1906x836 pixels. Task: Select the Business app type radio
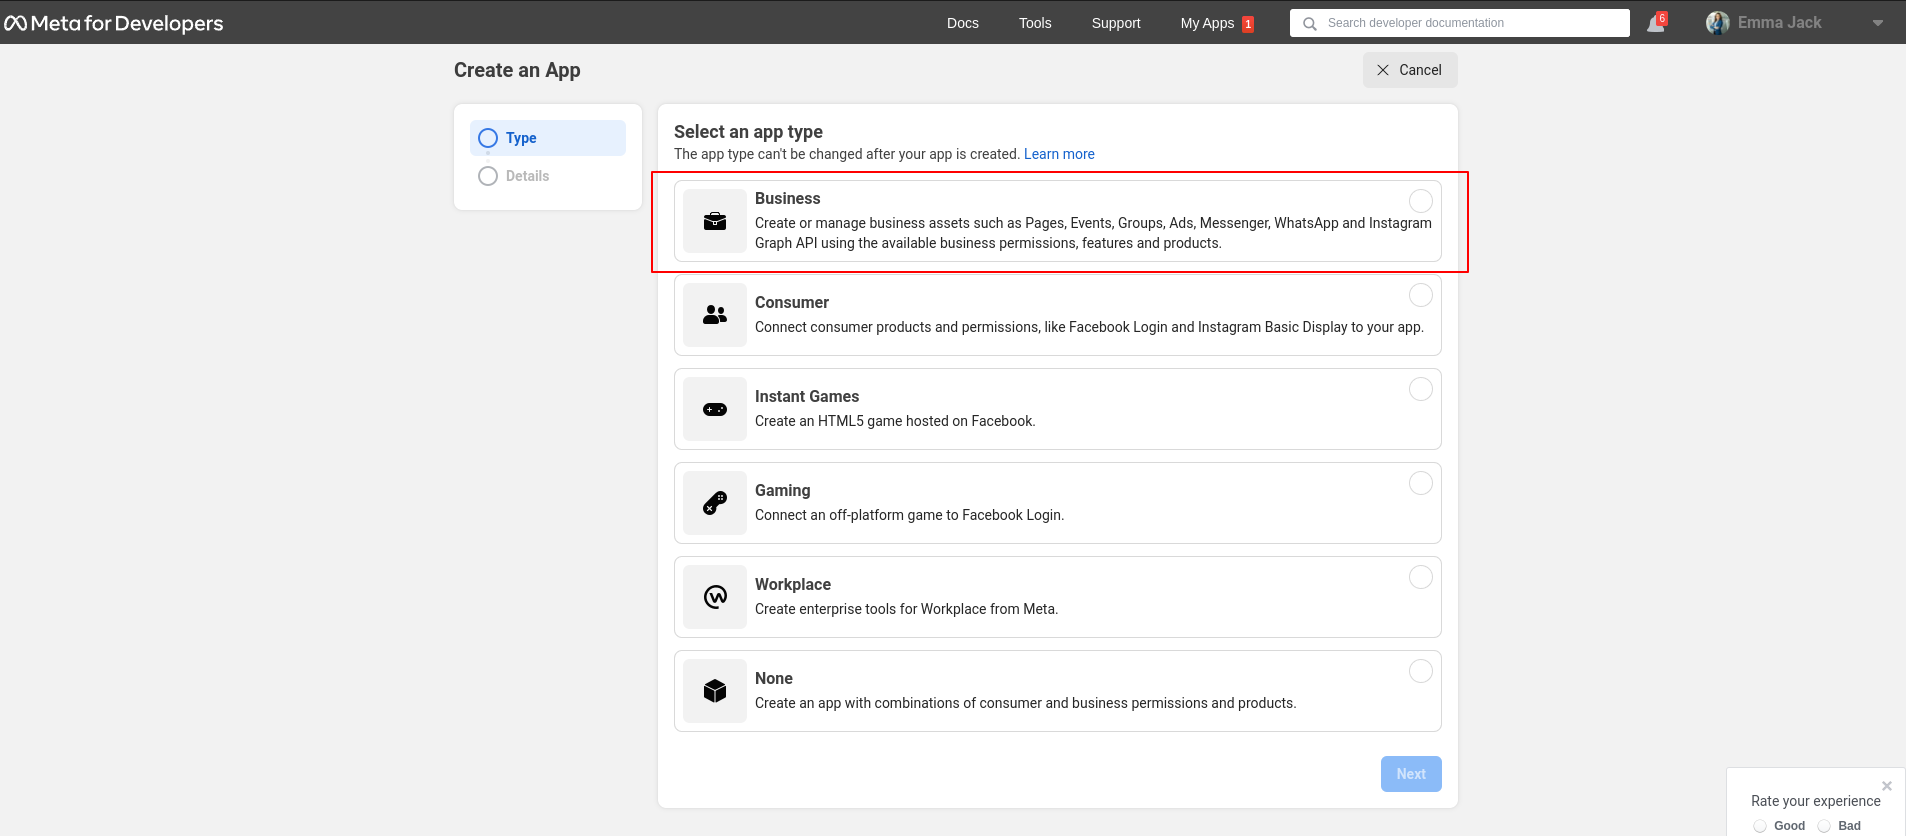click(1420, 201)
